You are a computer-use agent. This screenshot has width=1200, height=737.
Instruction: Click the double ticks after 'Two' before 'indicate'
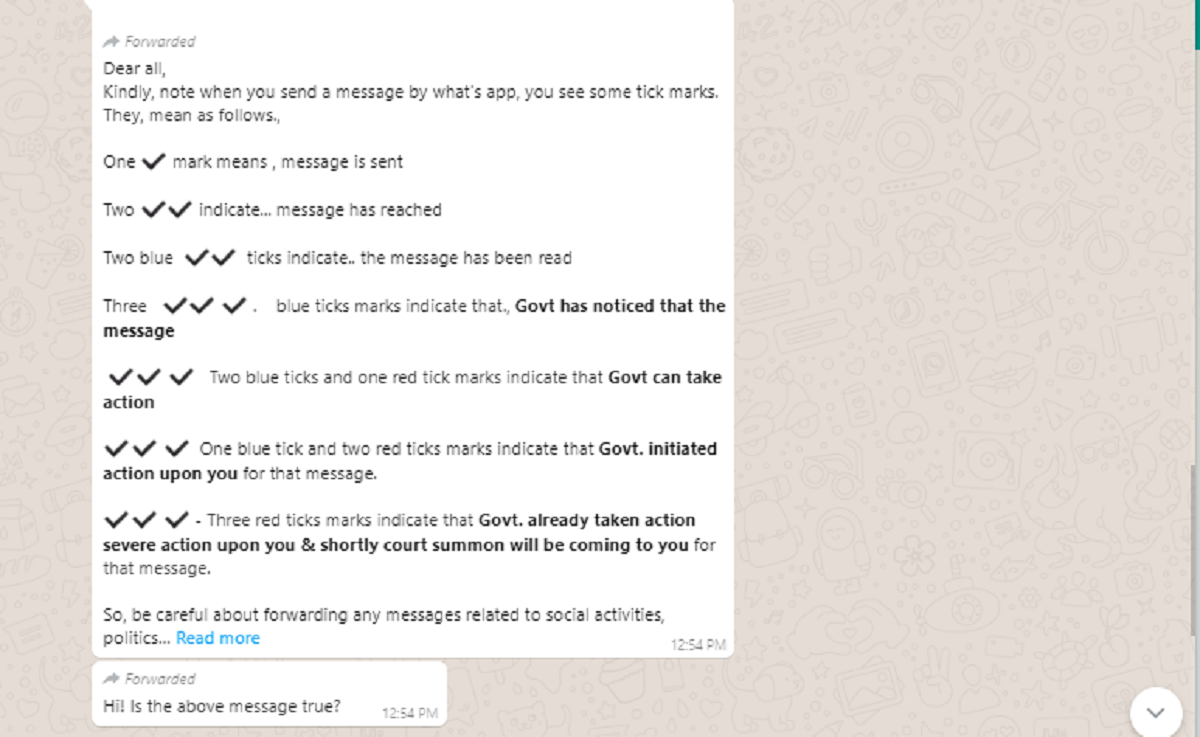pos(166,209)
